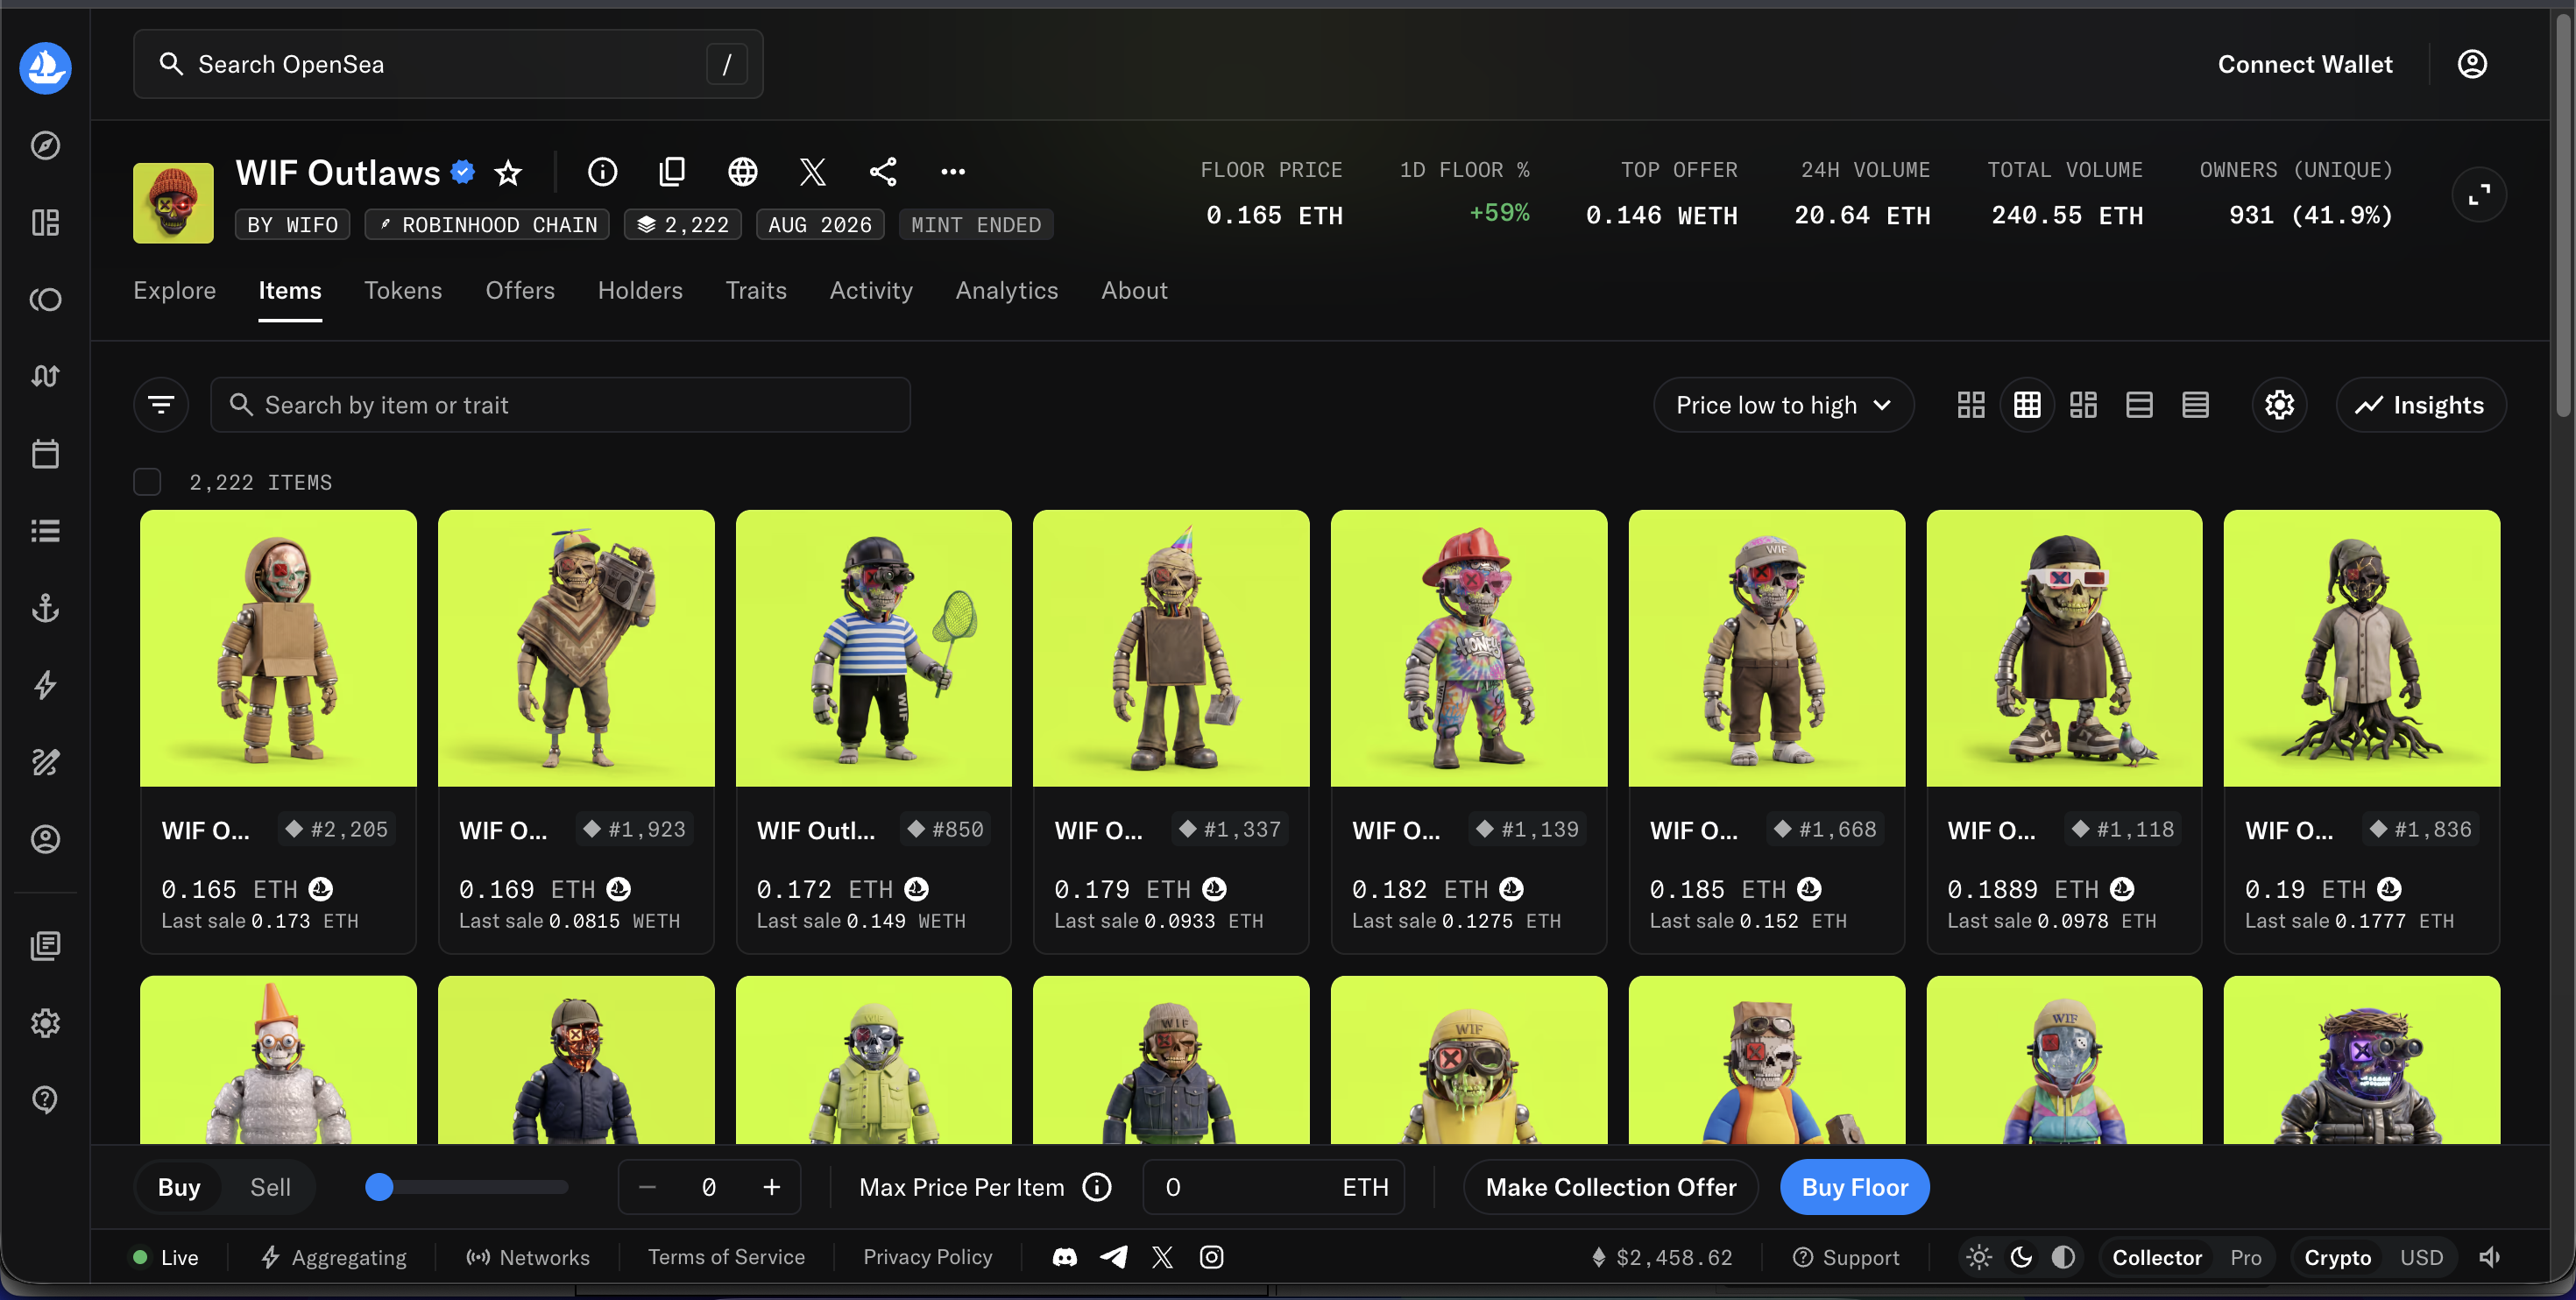Select the compact table list view

click(2195, 405)
